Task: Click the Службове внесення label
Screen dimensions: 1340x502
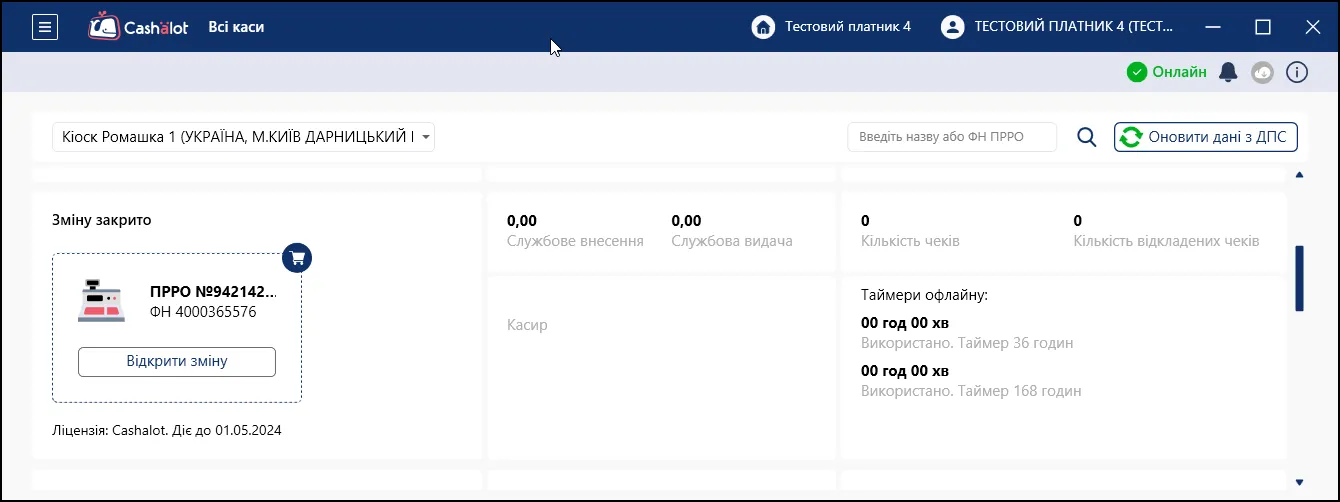Action: coord(575,241)
